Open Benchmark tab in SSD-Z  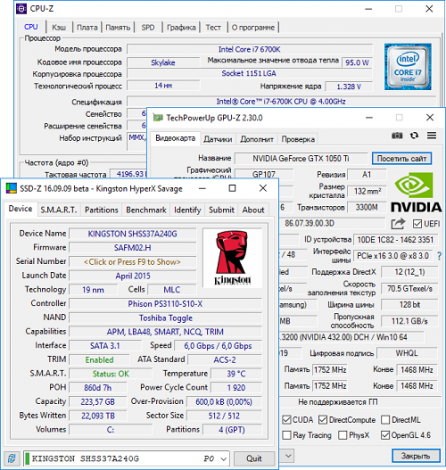point(146,210)
